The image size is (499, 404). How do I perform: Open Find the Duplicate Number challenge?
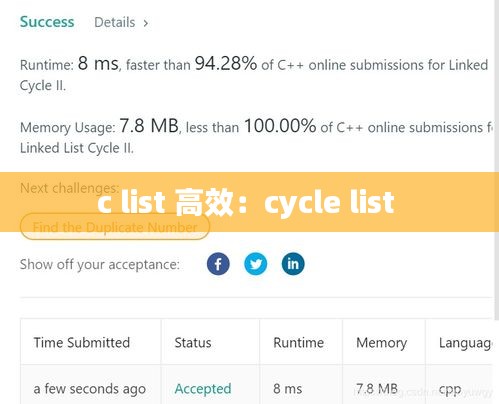point(115,227)
